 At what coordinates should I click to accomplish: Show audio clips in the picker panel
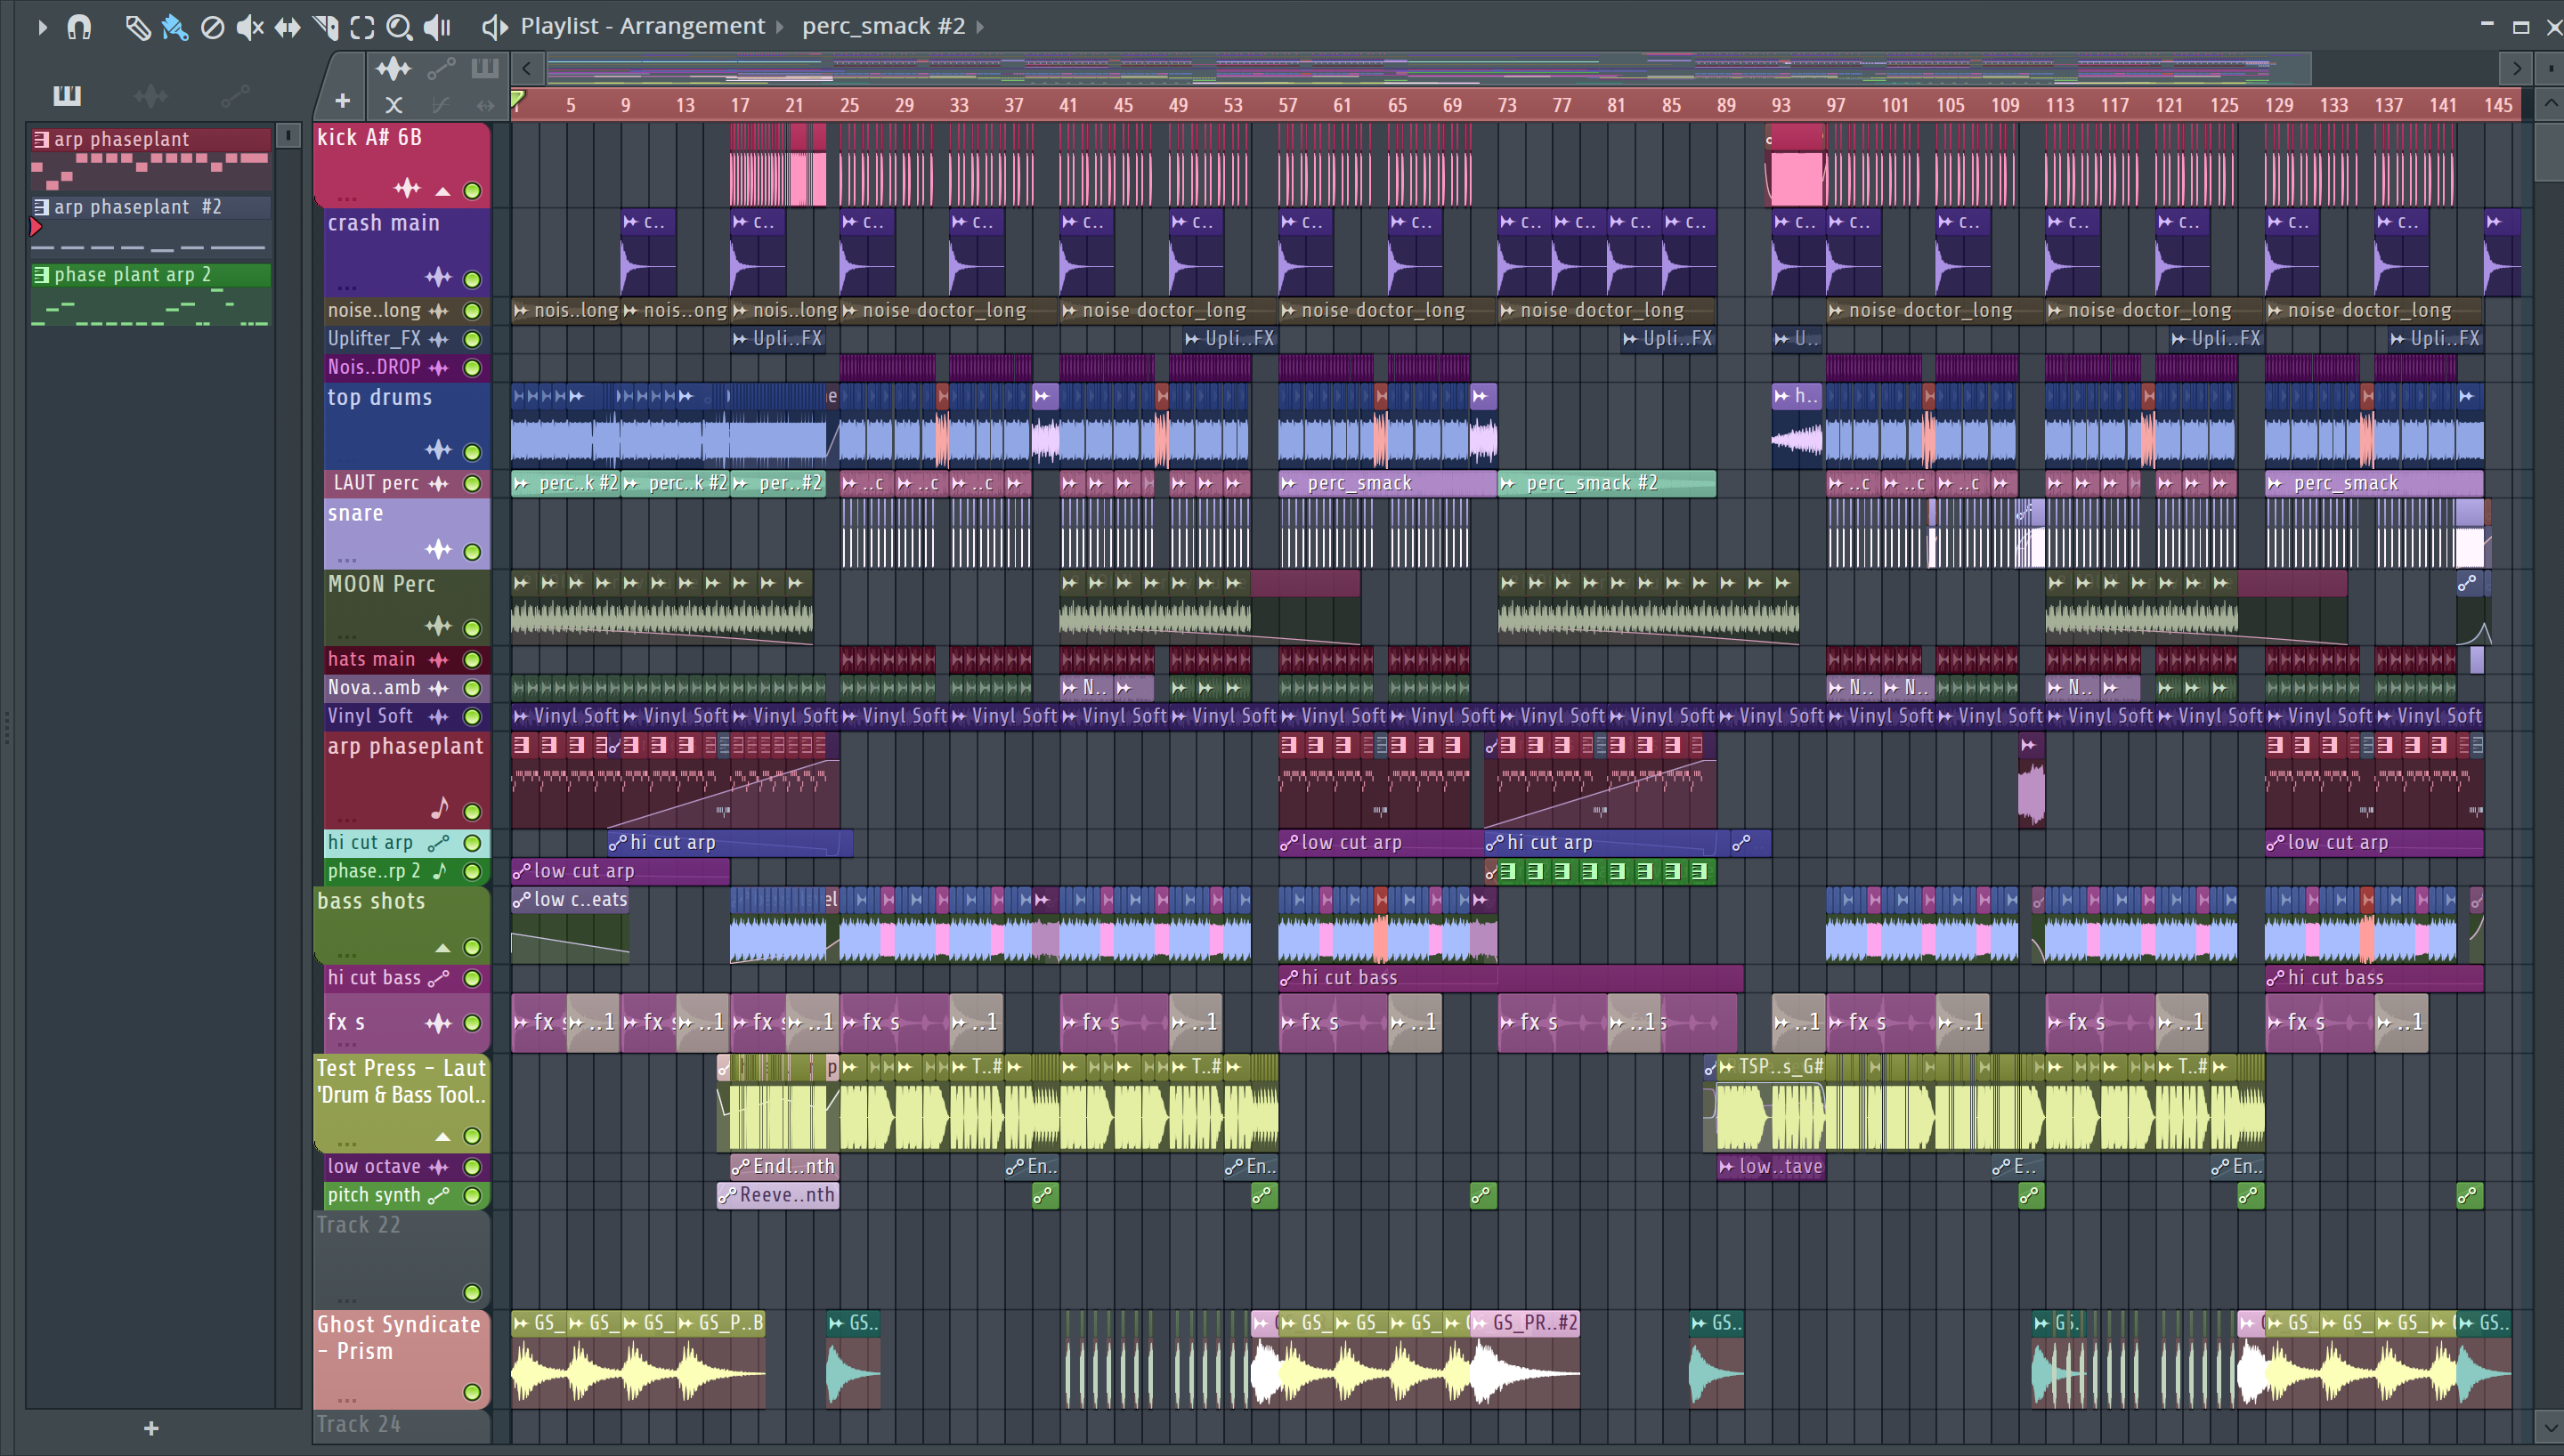(151, 96)
